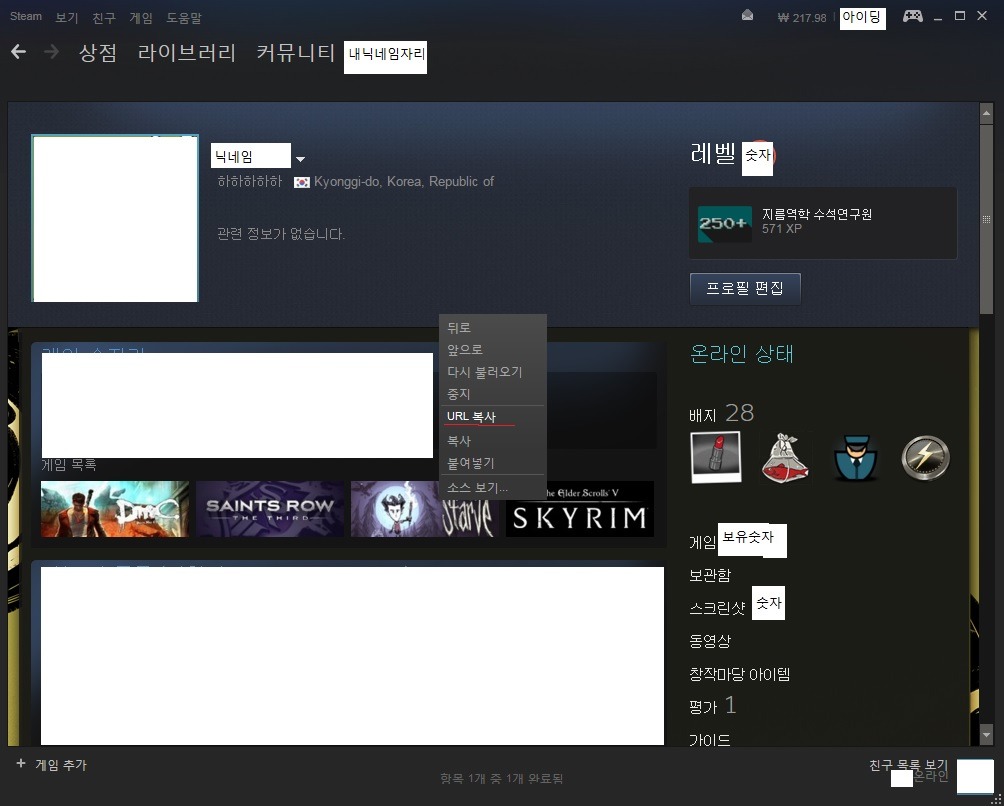This screenshot has width=1004, height=806.
Task: Click the 게임 목록 label
Action: coord(69,465)
